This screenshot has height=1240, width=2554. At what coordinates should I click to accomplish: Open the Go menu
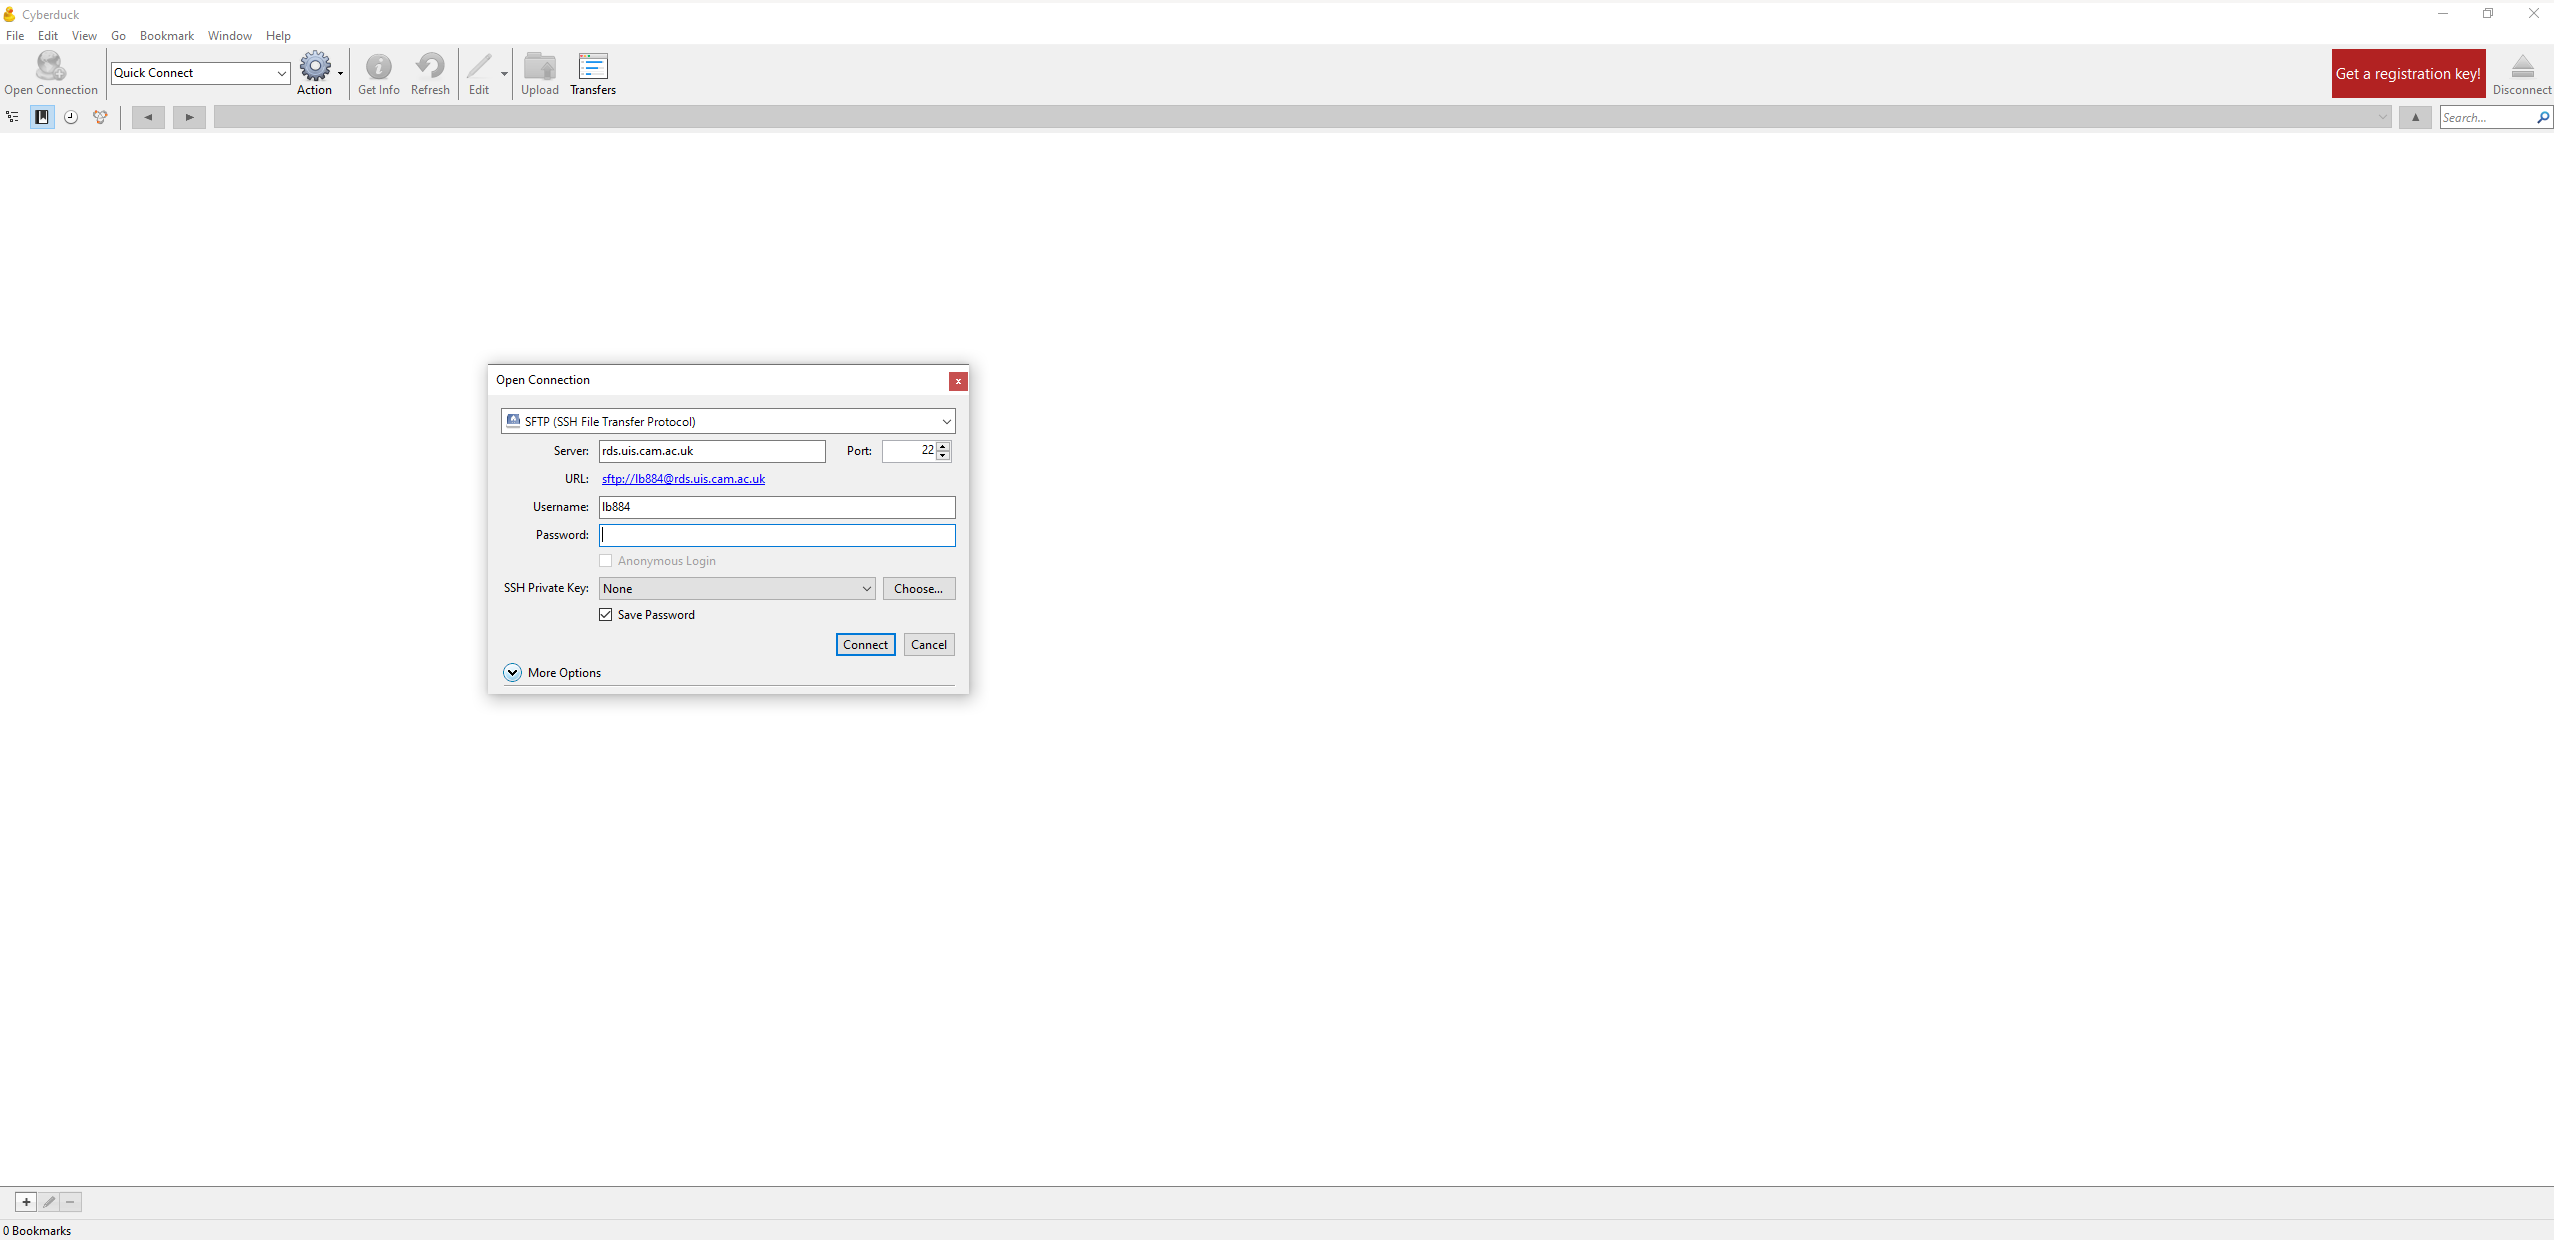[x=118, y=36]
